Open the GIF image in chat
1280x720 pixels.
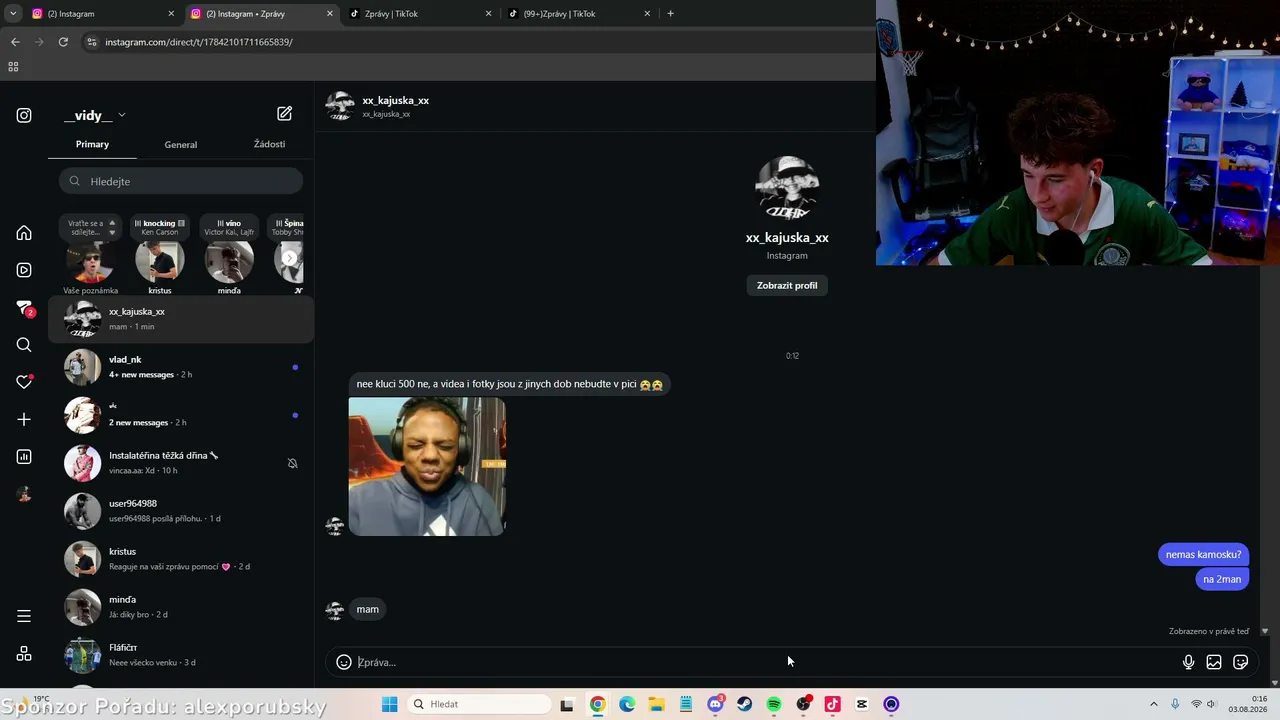coord(427,466)
